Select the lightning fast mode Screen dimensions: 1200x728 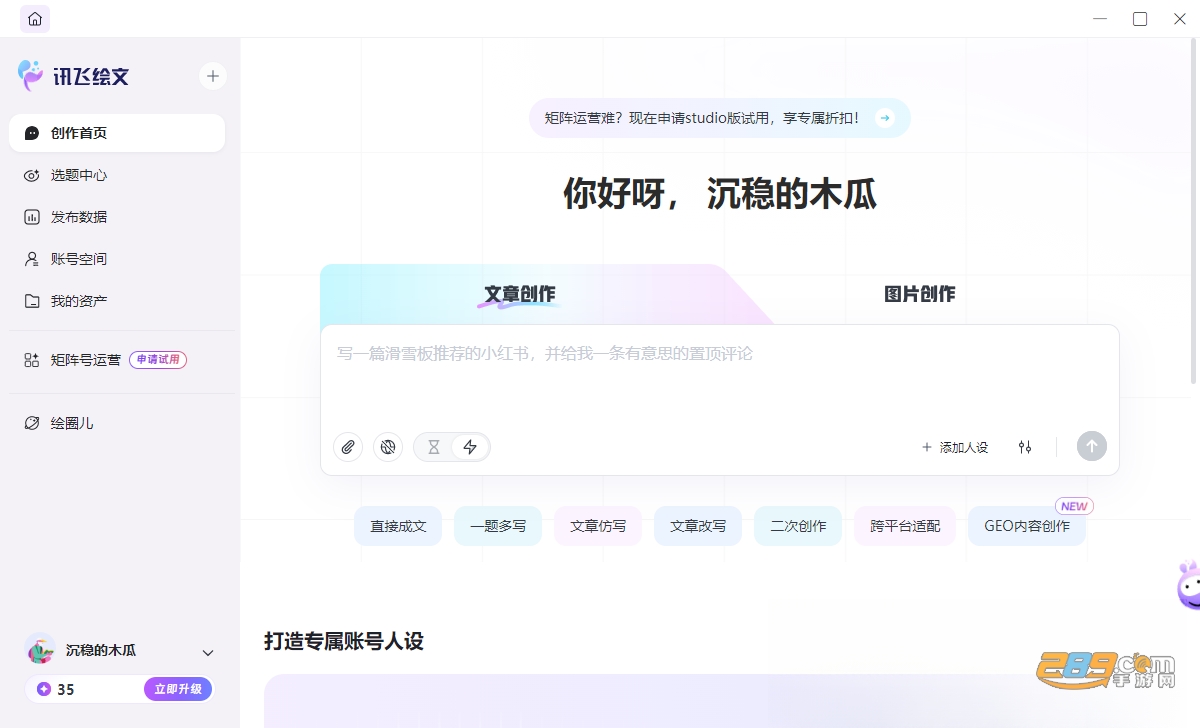tap(470, 447)
